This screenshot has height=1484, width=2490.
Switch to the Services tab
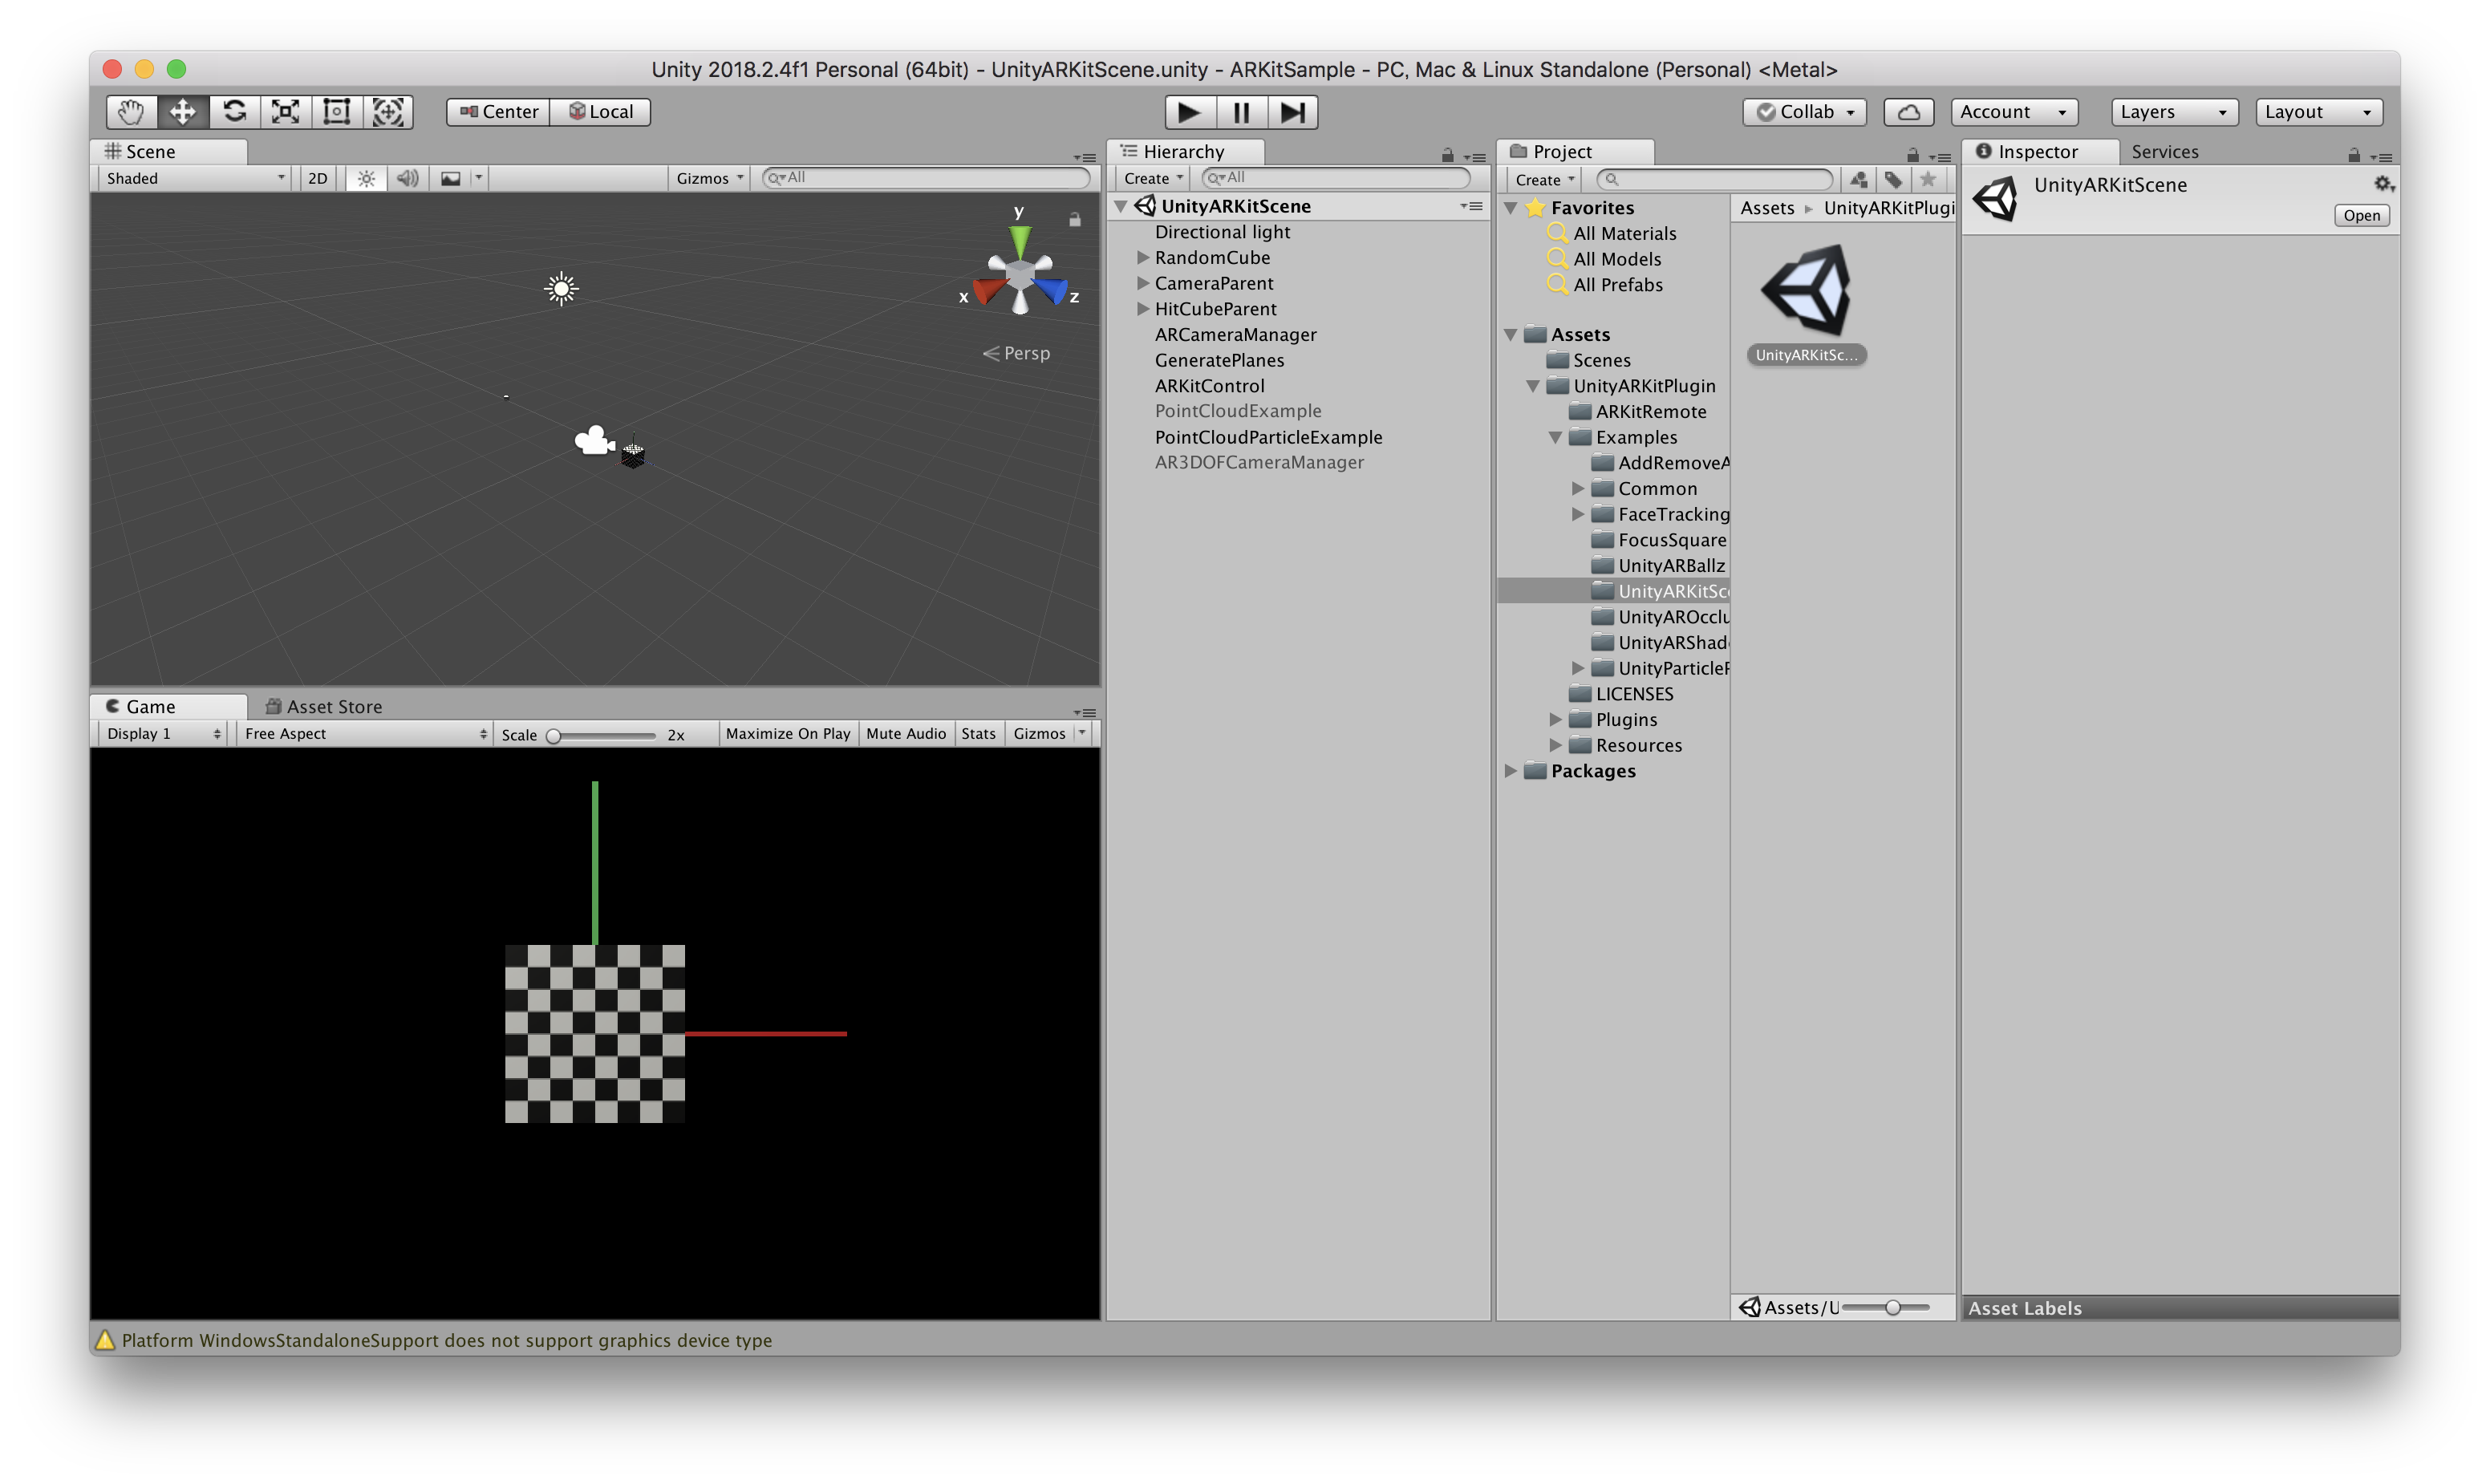2164,151
